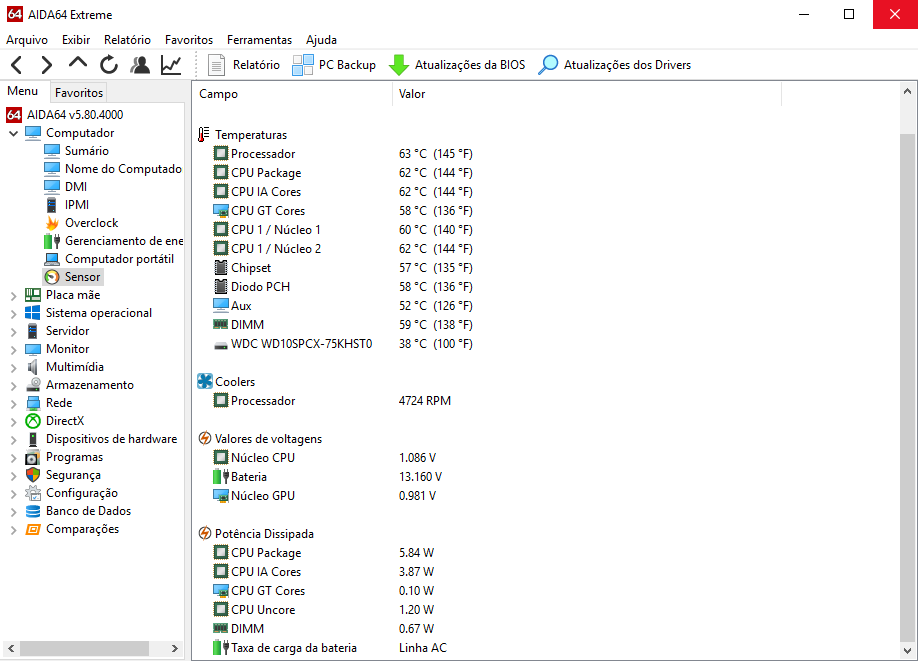Switch to the Favoritos tab

[x=79, y=93]
